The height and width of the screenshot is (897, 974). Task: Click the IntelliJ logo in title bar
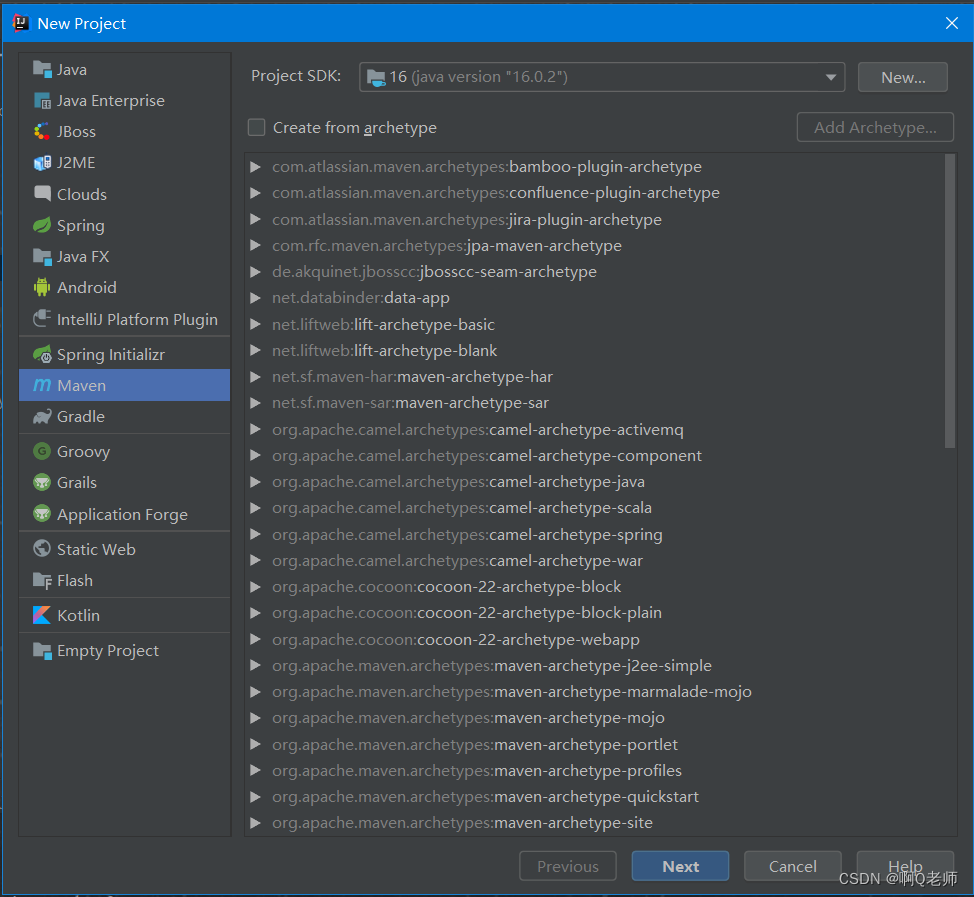tap(20, 23)
